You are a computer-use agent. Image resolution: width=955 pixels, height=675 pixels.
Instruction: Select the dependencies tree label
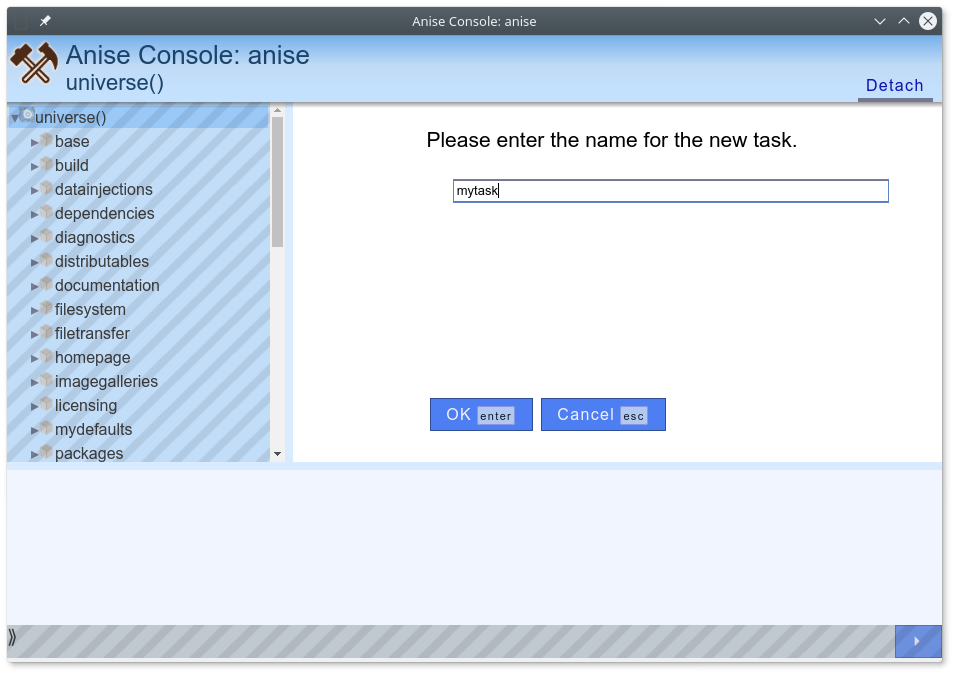pos(105,213)
